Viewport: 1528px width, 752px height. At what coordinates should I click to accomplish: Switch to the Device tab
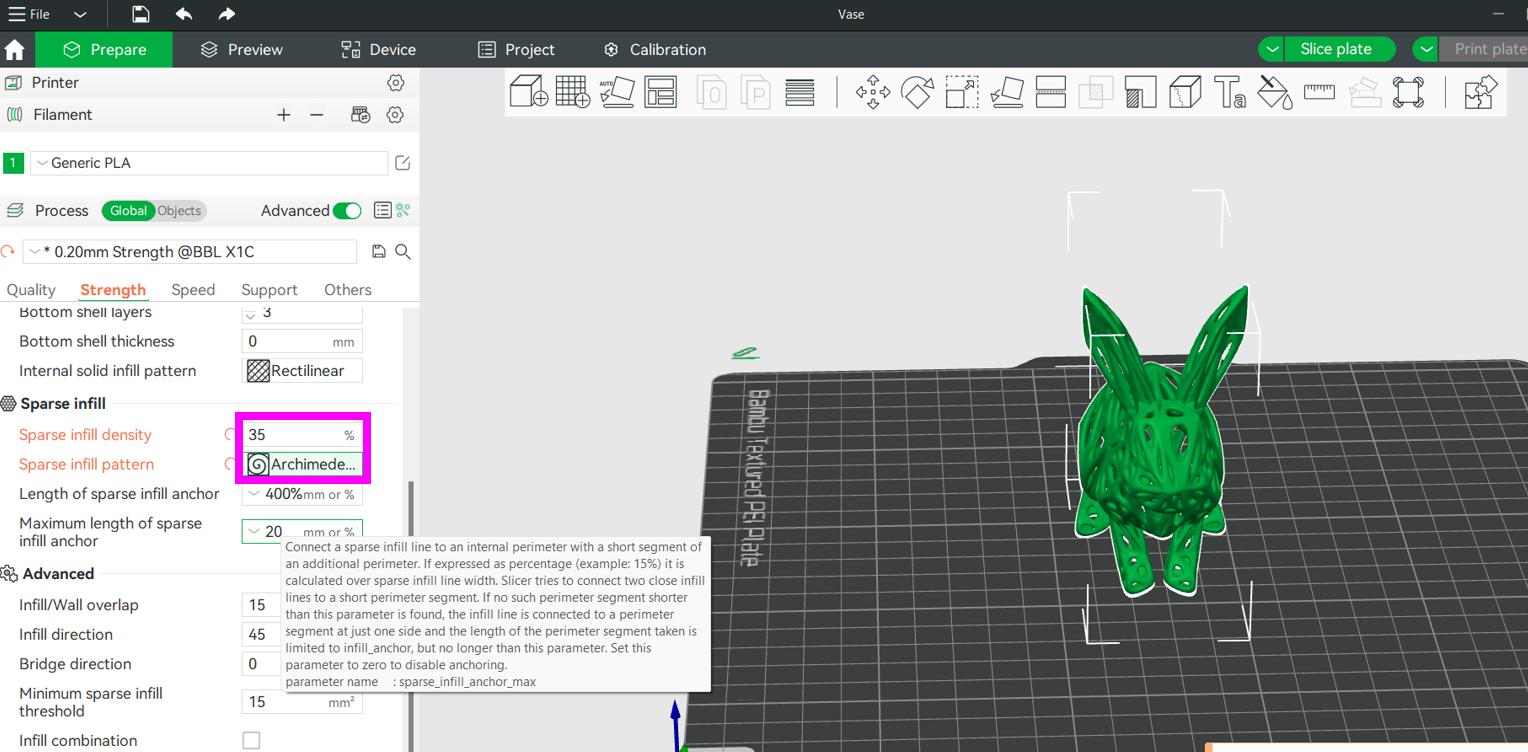click(x=378, y=49)
